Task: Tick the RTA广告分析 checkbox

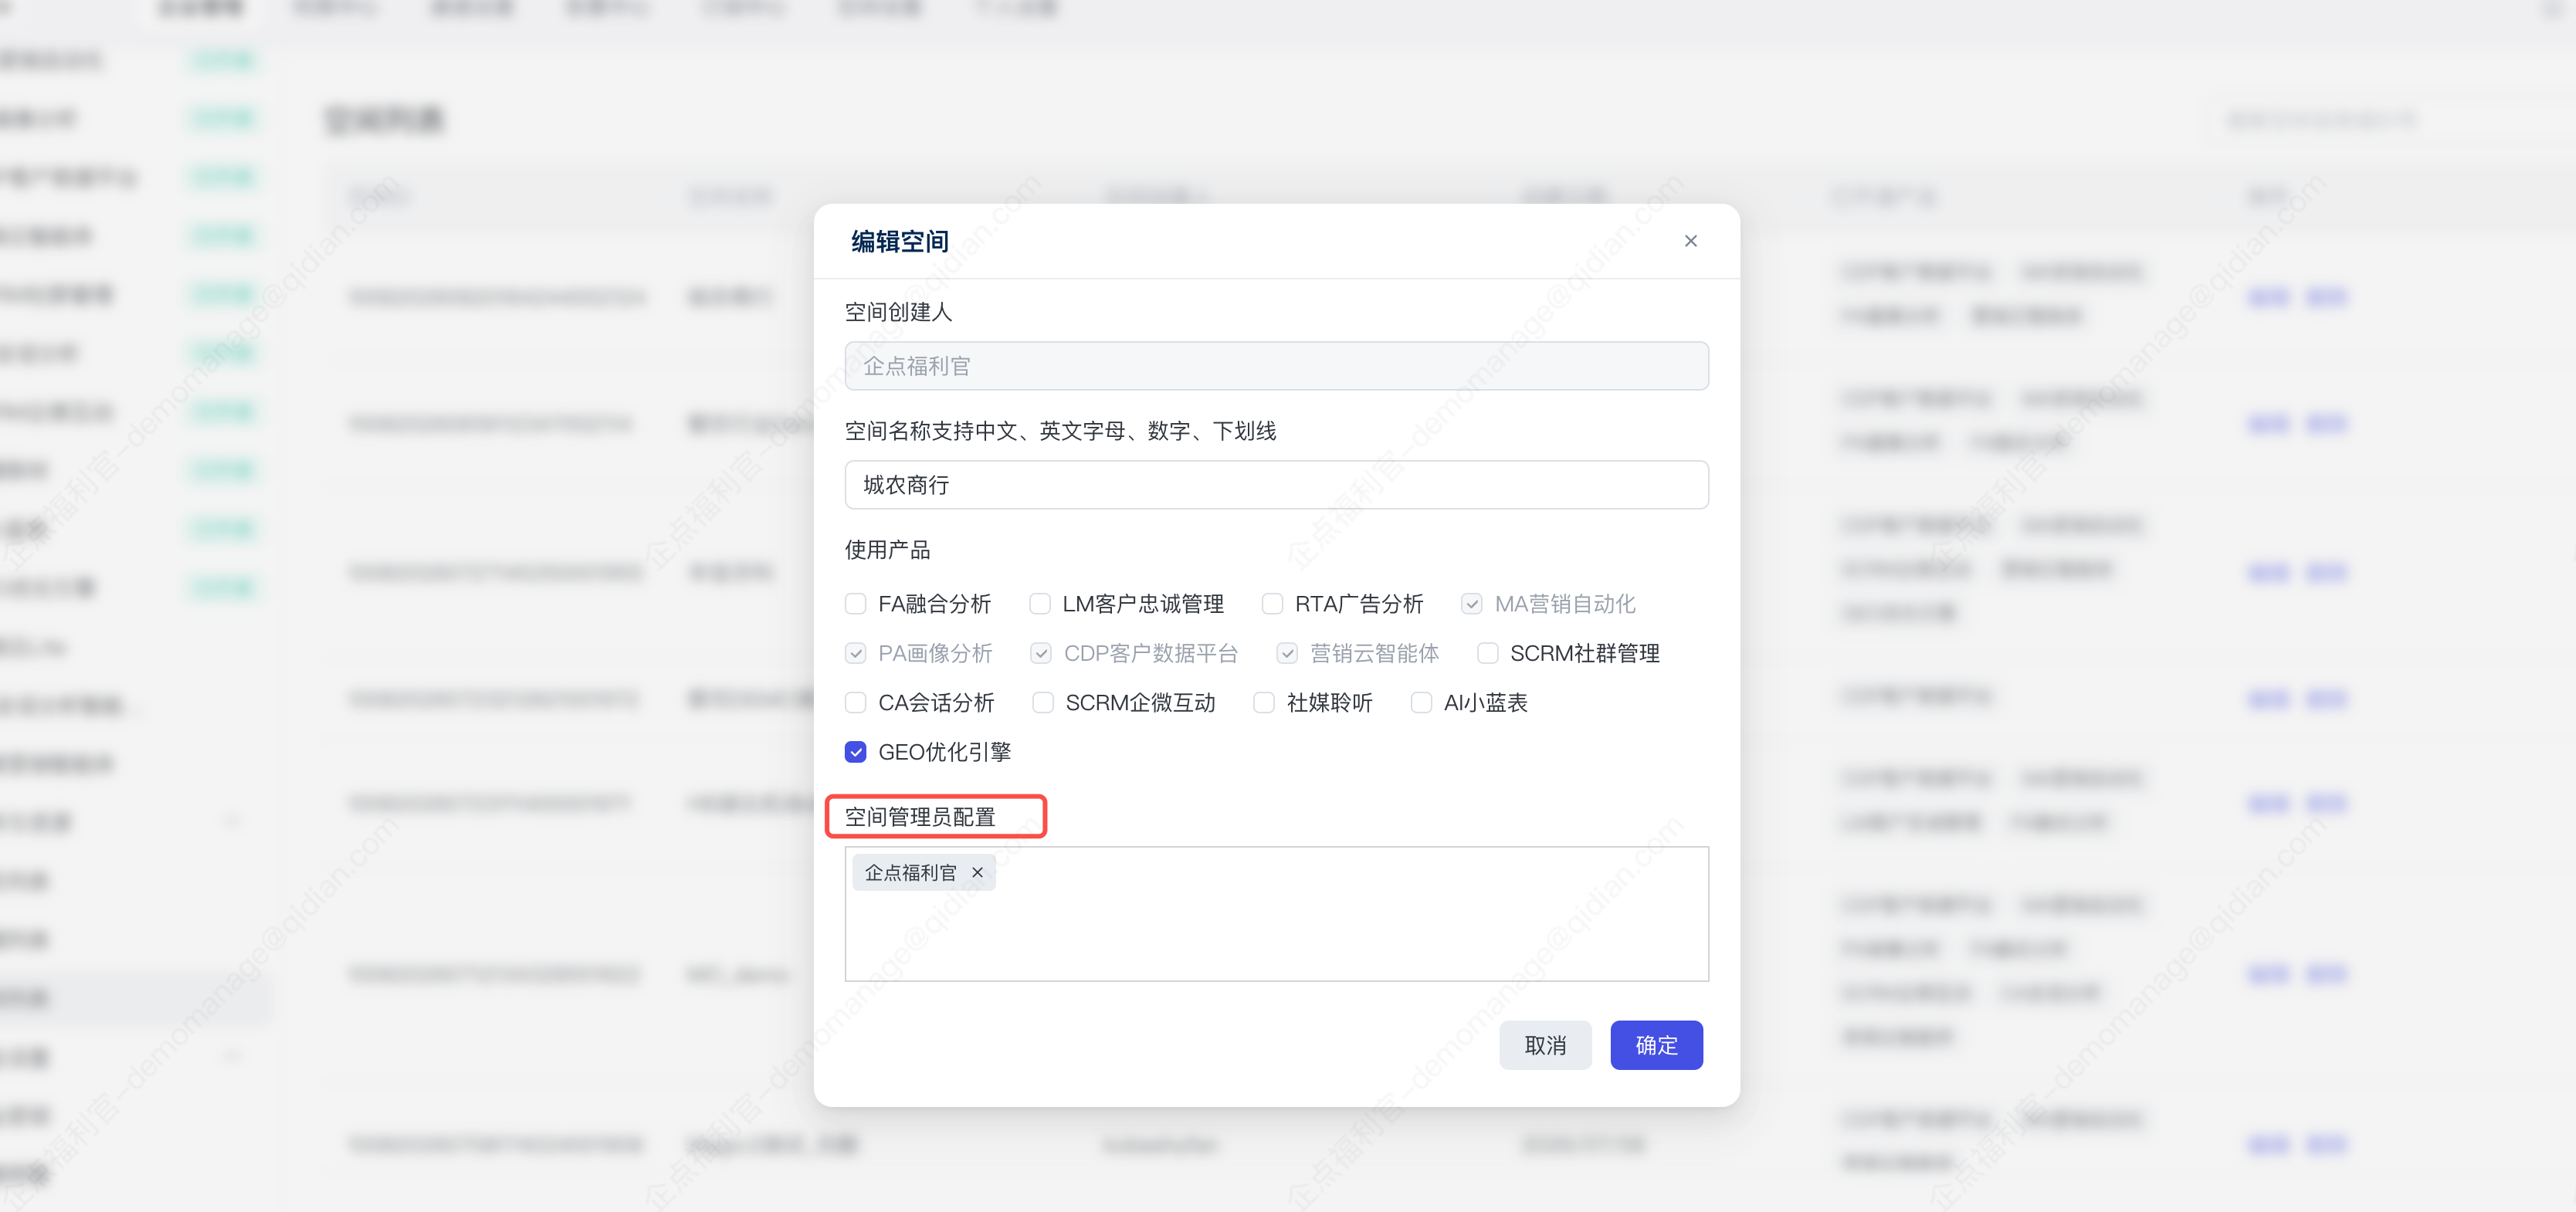Action: click(1272, 604)
